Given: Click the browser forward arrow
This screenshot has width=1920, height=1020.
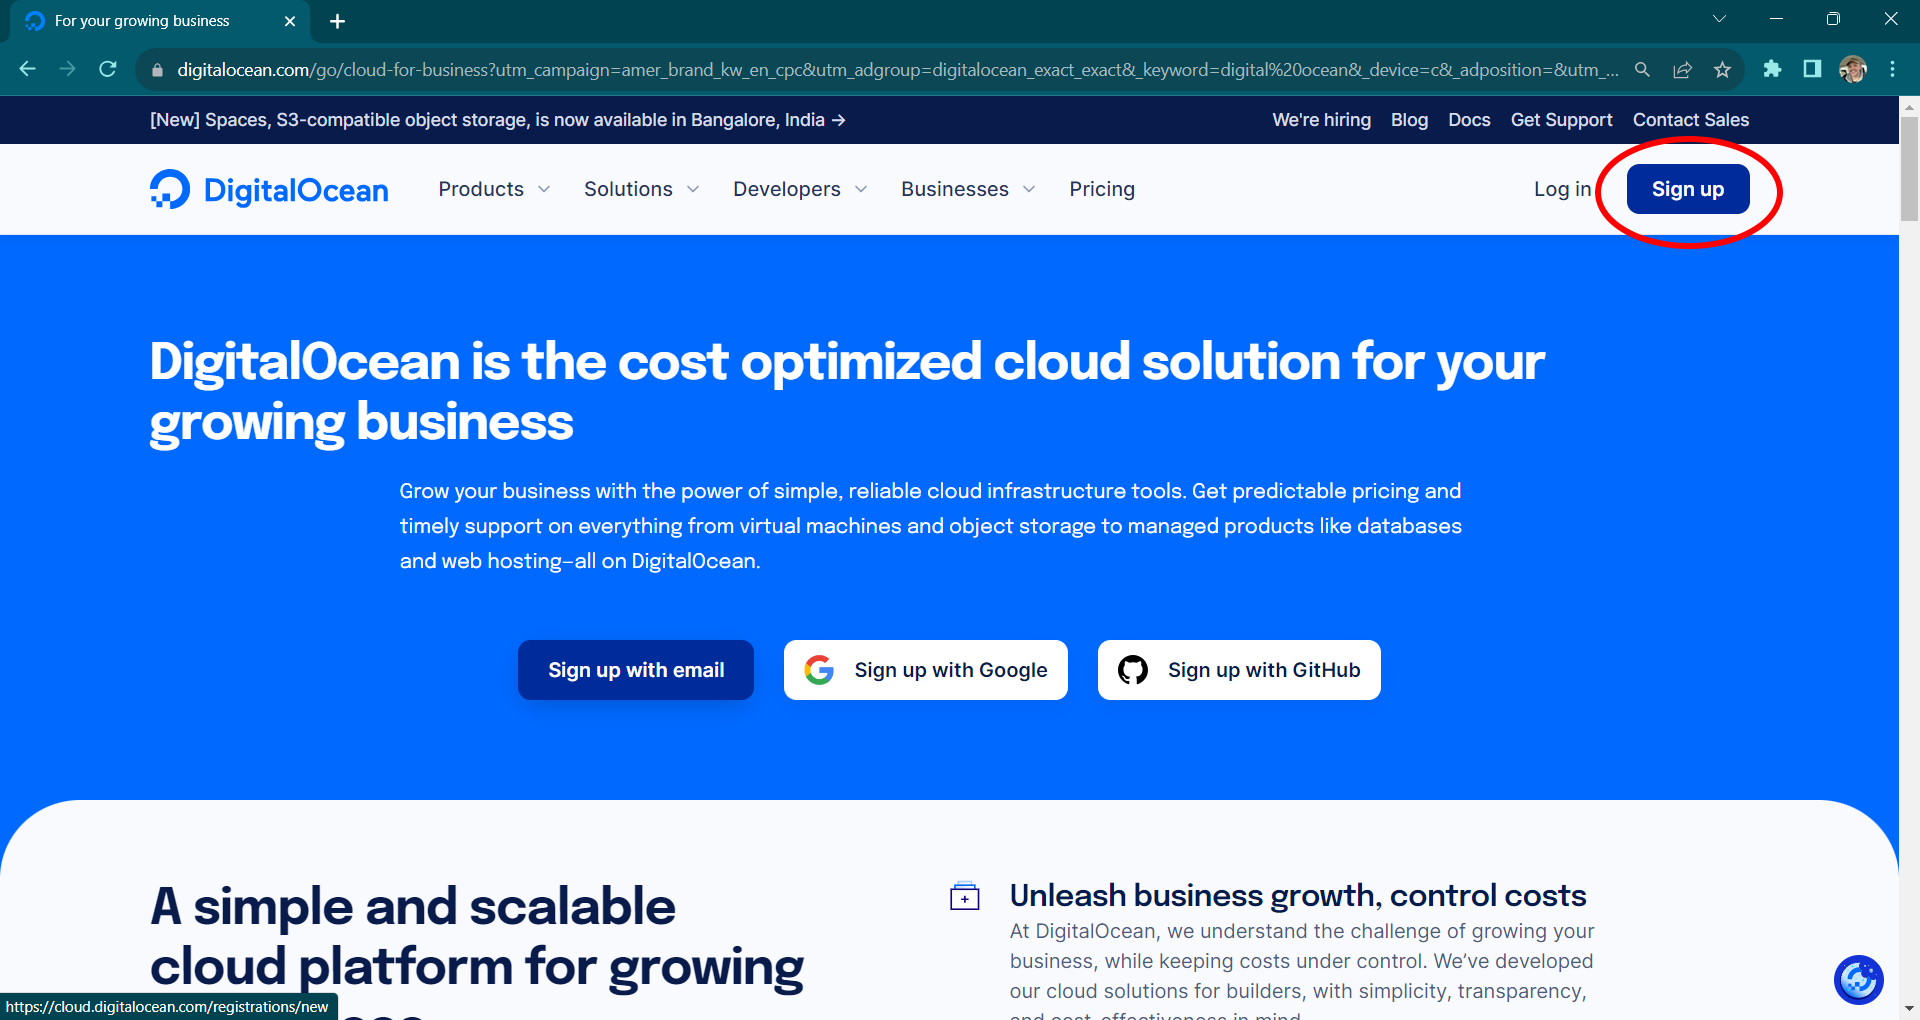Looking at the screenshot, I should [67, 69].
